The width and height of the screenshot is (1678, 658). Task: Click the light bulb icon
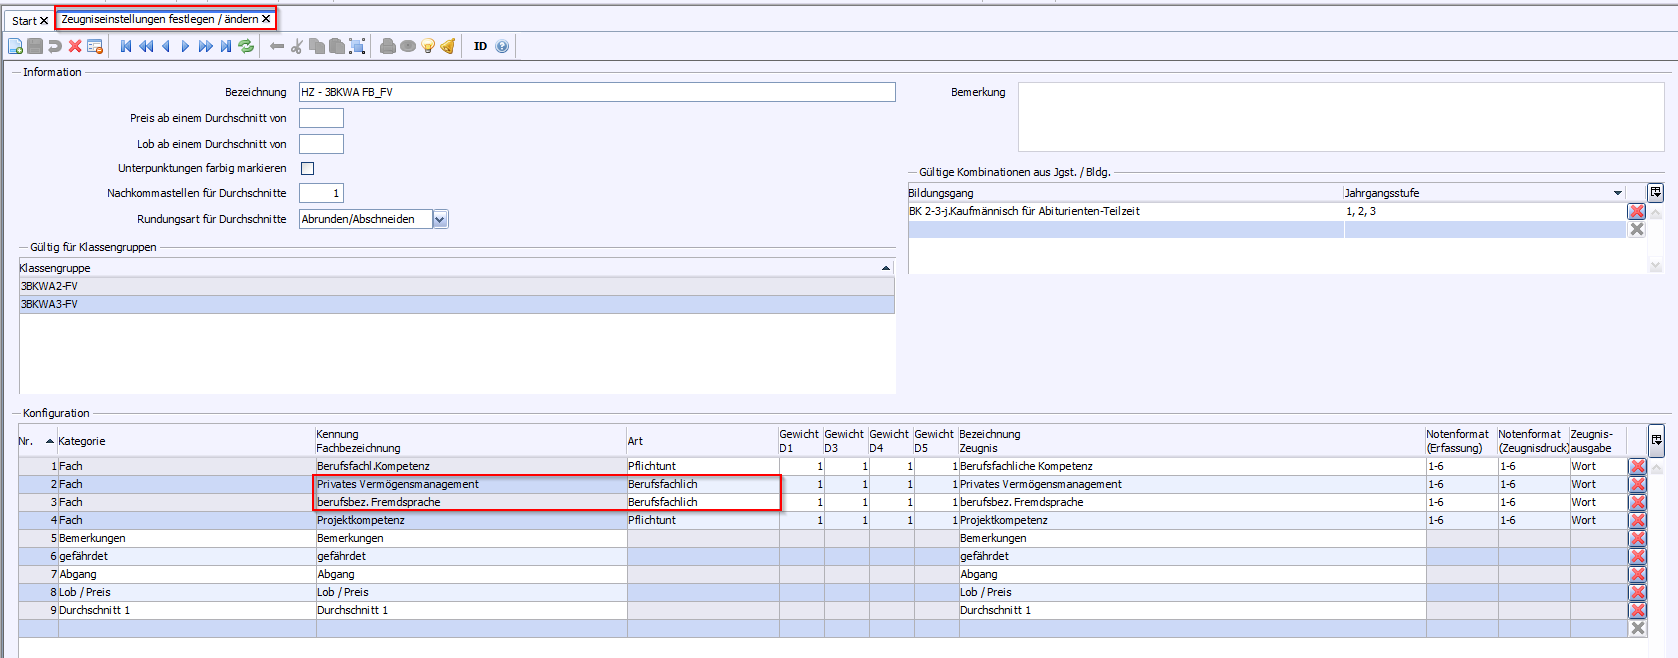(x=428, y=46)
